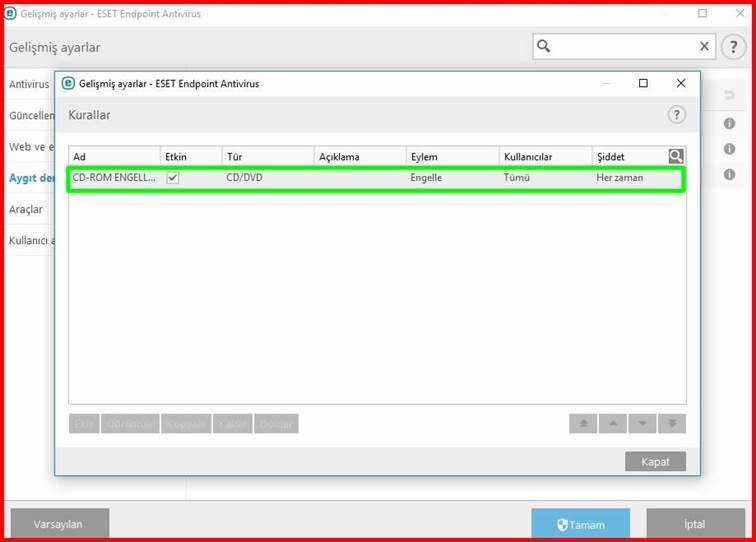Close the Kurallar dialog with X
Viewport: 756px width, 542px height.
[681, 83]
